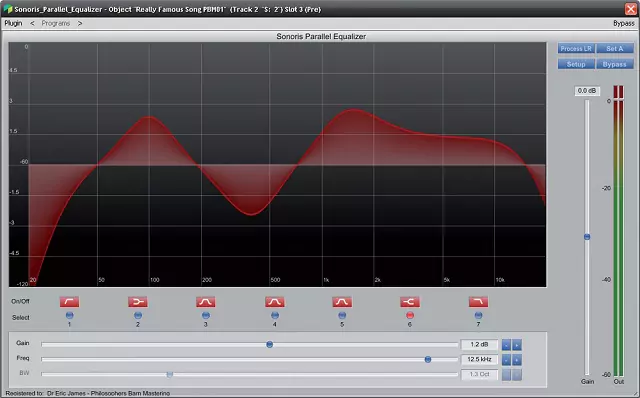Go to next program with > arrow
Screen dimensions: 640x398
point(80,23)
